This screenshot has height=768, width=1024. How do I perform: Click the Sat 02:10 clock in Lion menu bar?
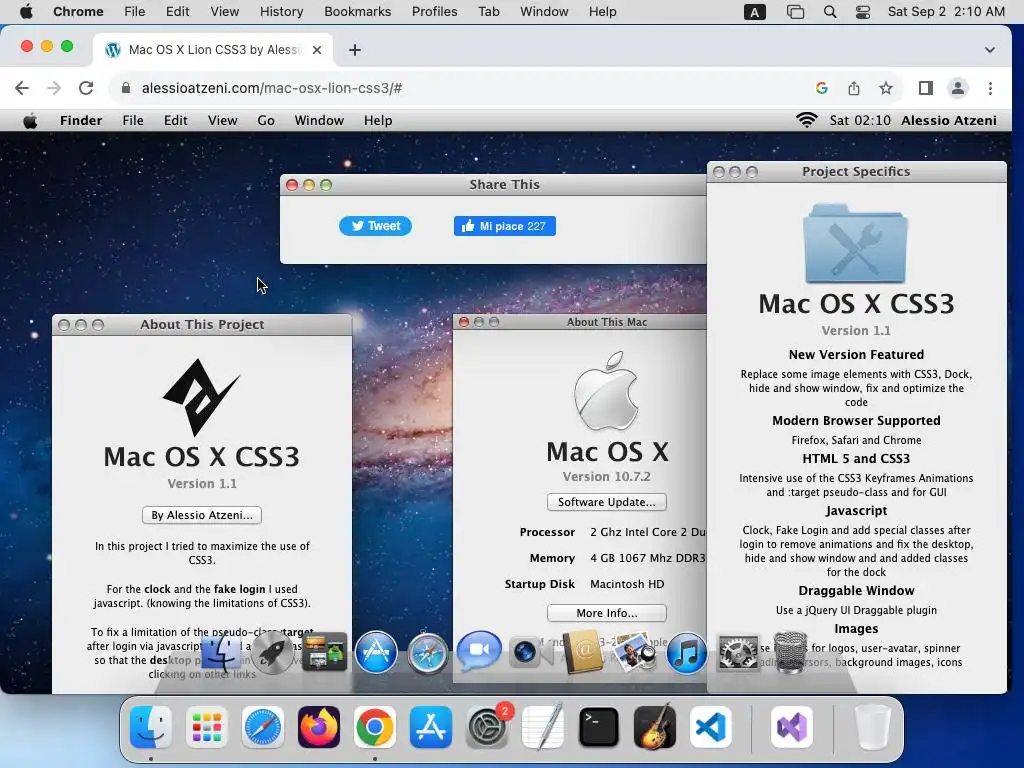(860, 121)
